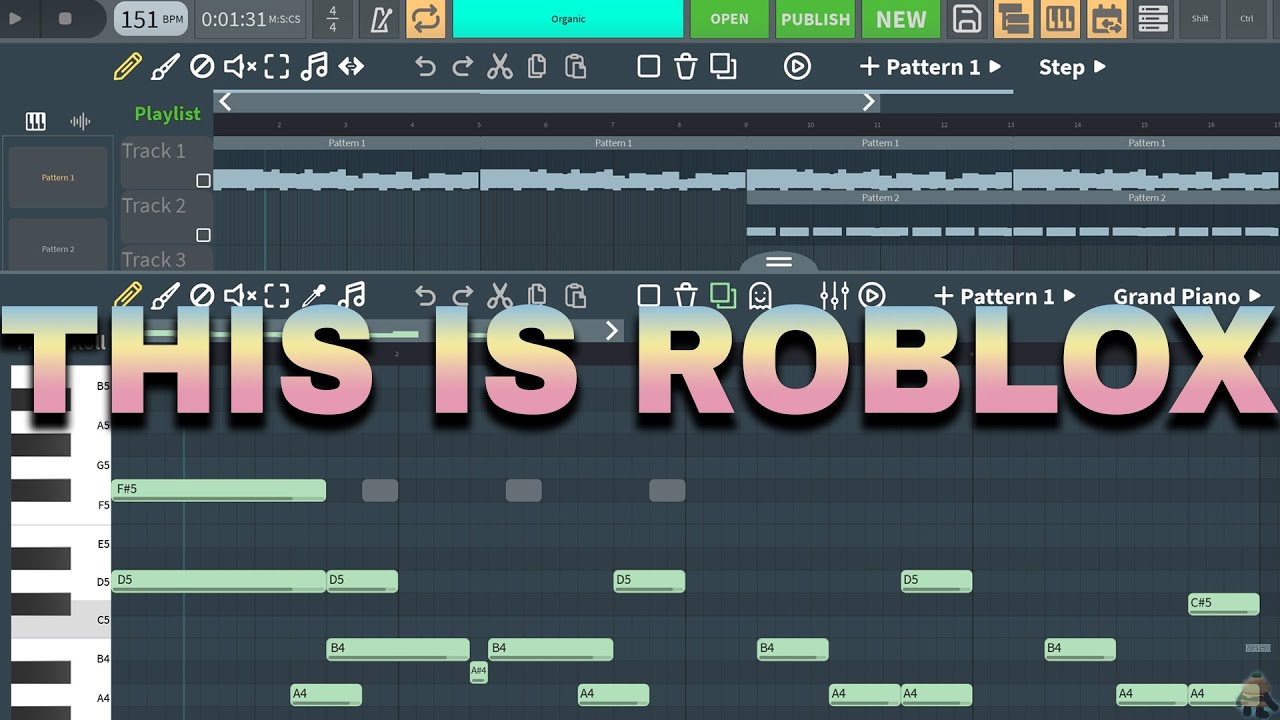Select the paint brush tool in Playlist toolbar

pos(165,67)
